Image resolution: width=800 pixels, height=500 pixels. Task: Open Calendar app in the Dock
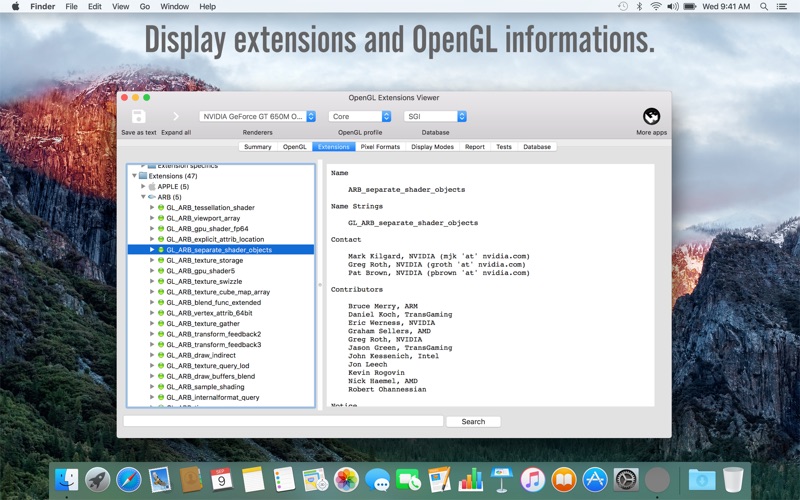pyautogui.click(x=222, y=480)
